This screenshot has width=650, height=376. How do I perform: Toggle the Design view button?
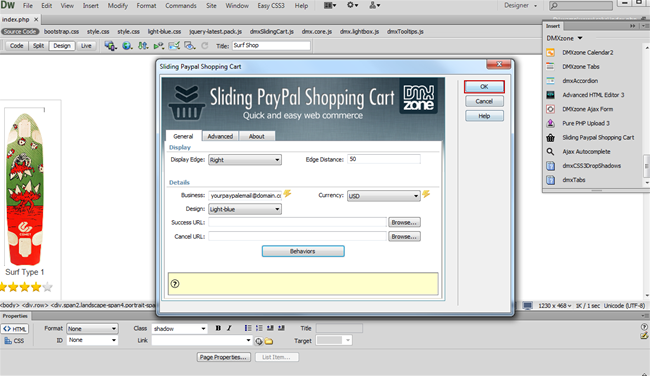(62, 46)
